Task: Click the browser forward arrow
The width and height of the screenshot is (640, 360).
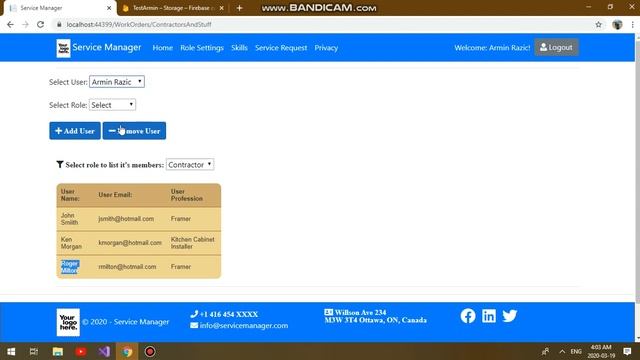Action: point(25,24)
